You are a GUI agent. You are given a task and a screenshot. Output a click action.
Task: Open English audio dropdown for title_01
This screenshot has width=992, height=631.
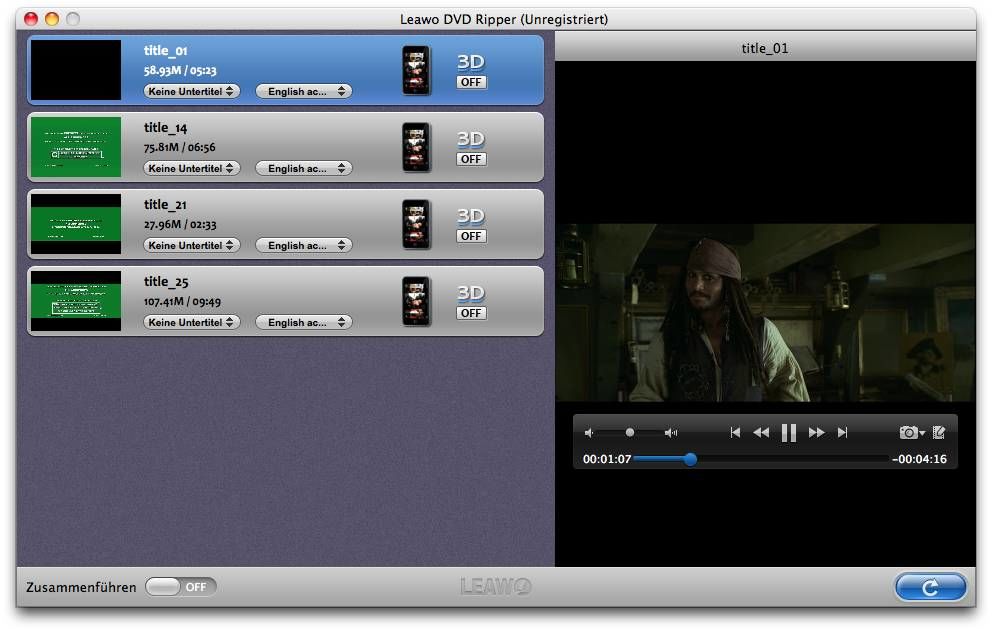[304, 92]
